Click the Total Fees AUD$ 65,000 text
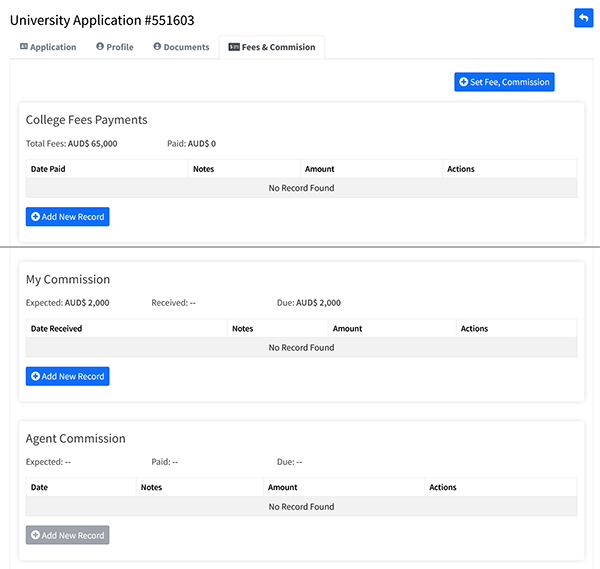 [x=71, y=144]
